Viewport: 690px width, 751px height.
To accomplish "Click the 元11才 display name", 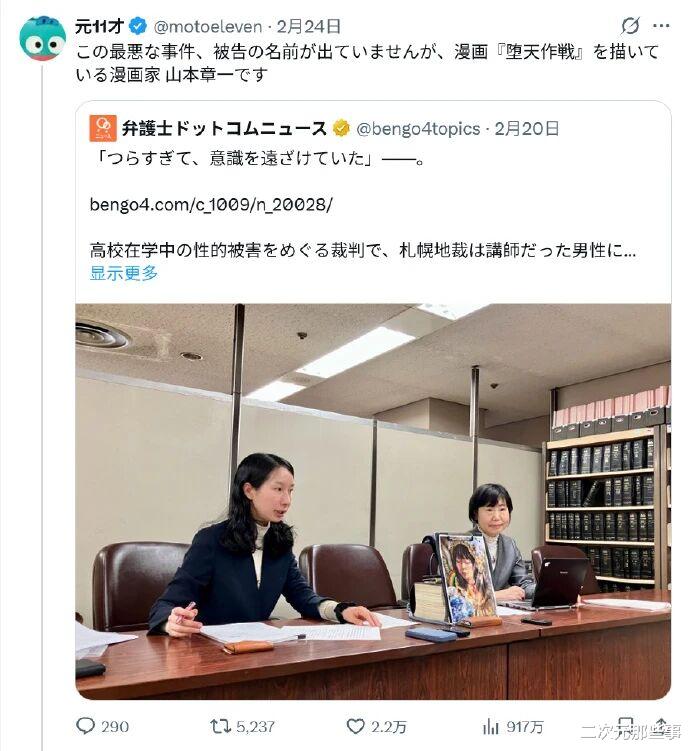I will 99,26.
